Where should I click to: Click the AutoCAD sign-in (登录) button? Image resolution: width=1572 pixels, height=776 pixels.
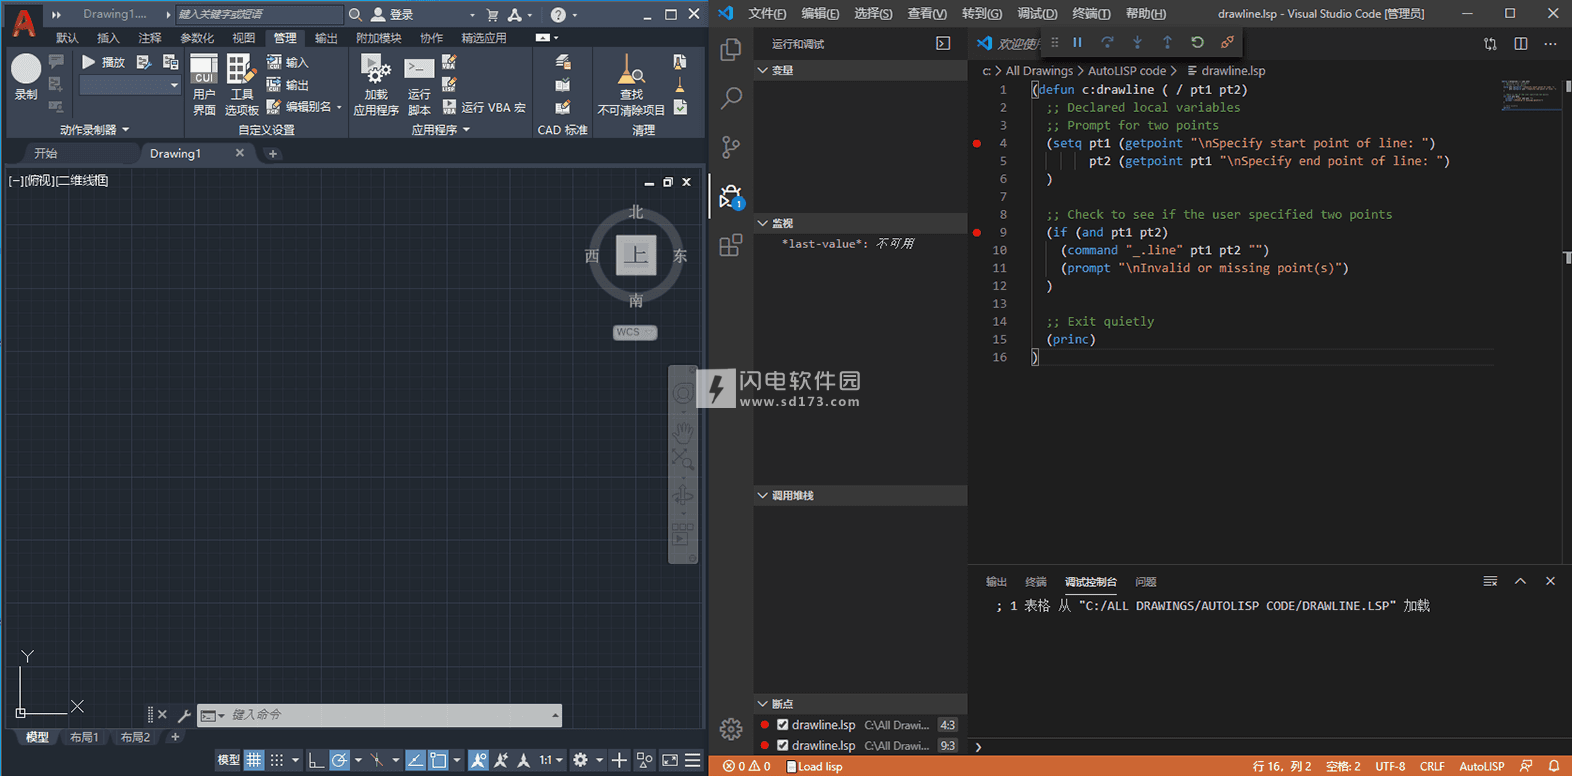click(392, 14)
